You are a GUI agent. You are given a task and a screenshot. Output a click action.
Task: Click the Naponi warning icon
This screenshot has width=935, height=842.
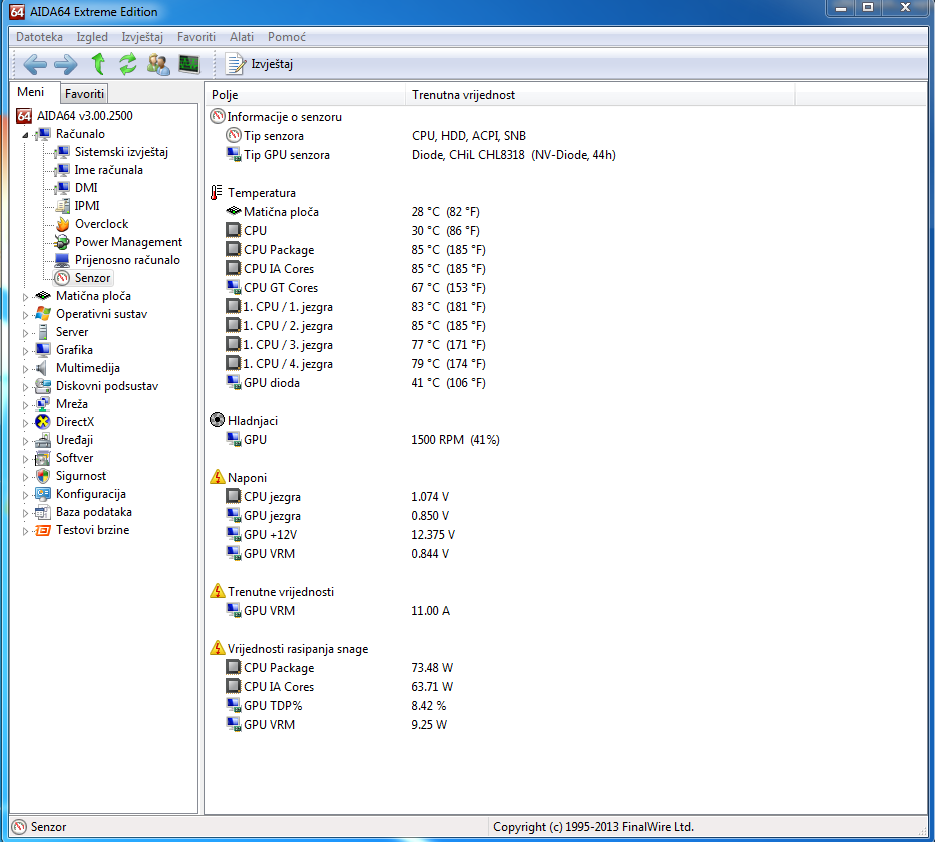point(218,477)
